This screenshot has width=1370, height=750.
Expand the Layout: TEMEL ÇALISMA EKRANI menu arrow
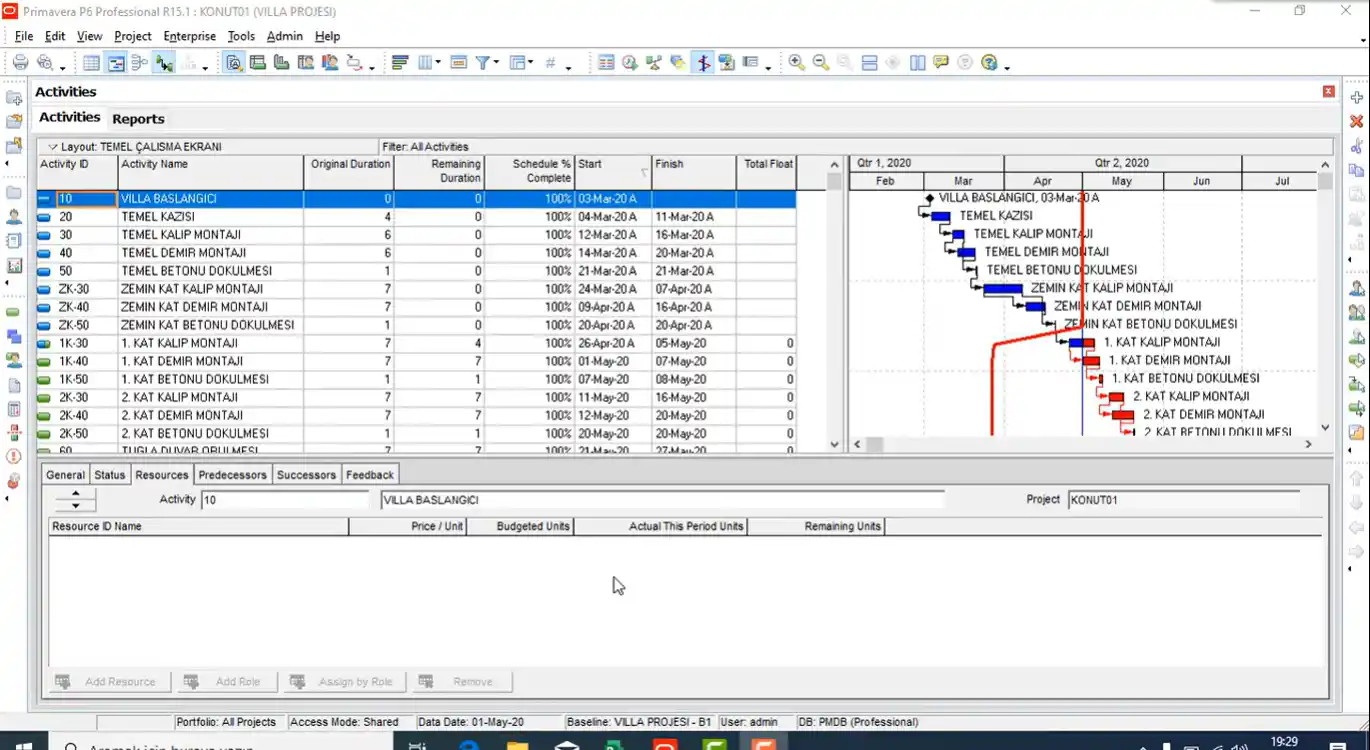[53, 147]
